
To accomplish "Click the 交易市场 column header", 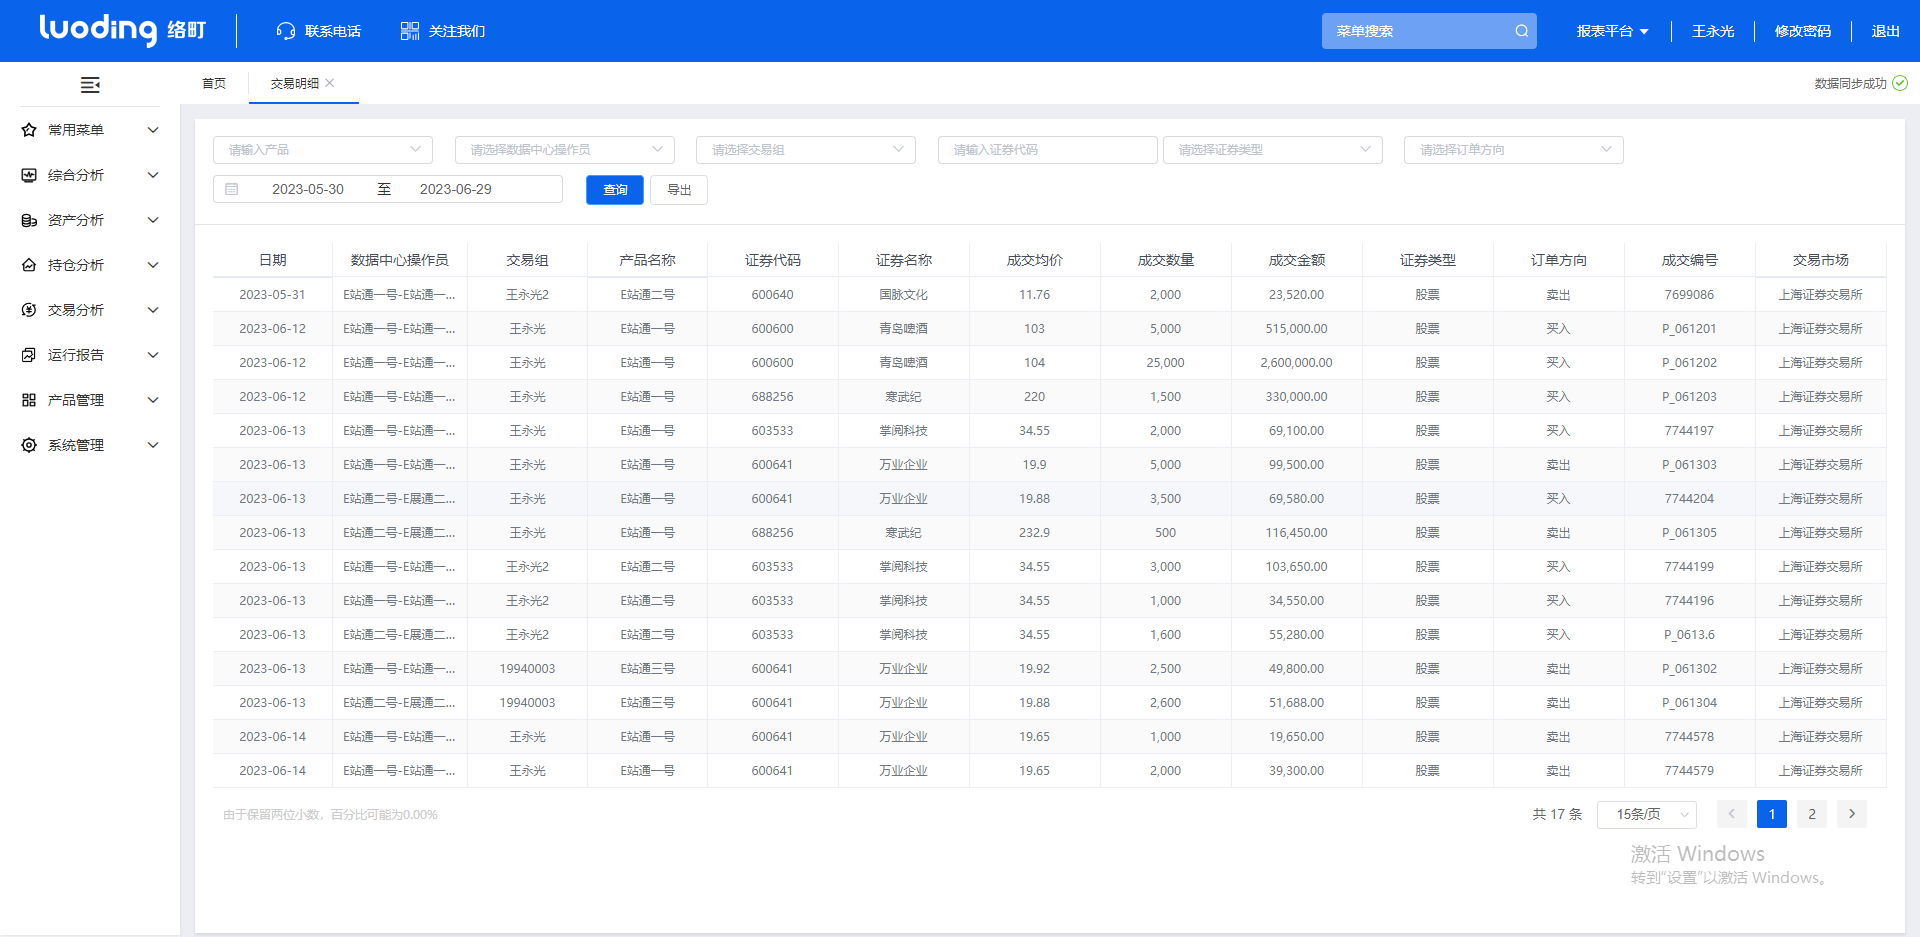I will (1821, 260).
